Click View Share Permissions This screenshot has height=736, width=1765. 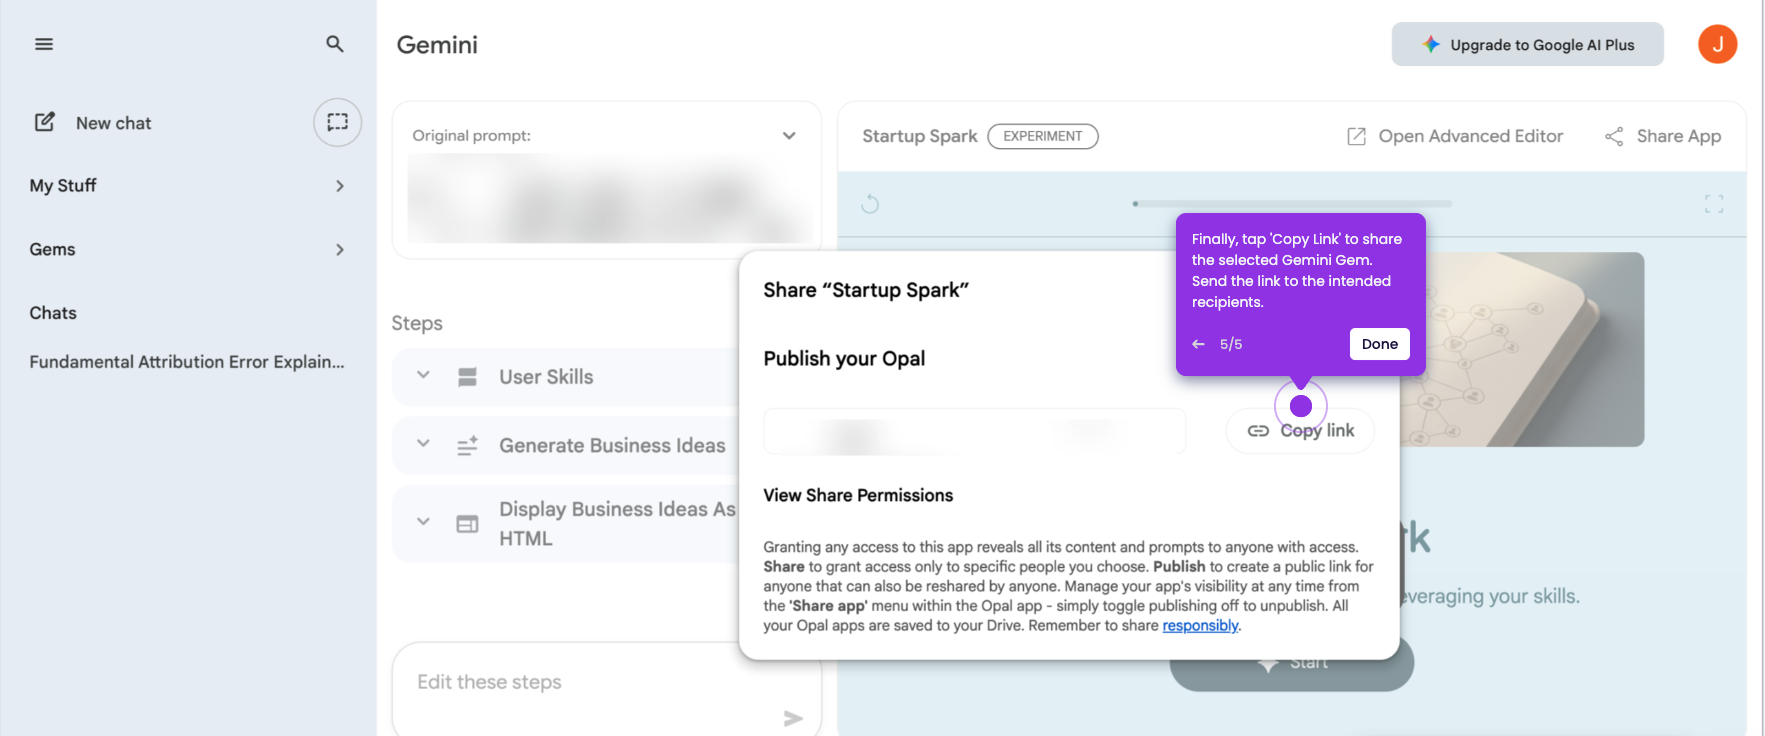click(858, 496)
